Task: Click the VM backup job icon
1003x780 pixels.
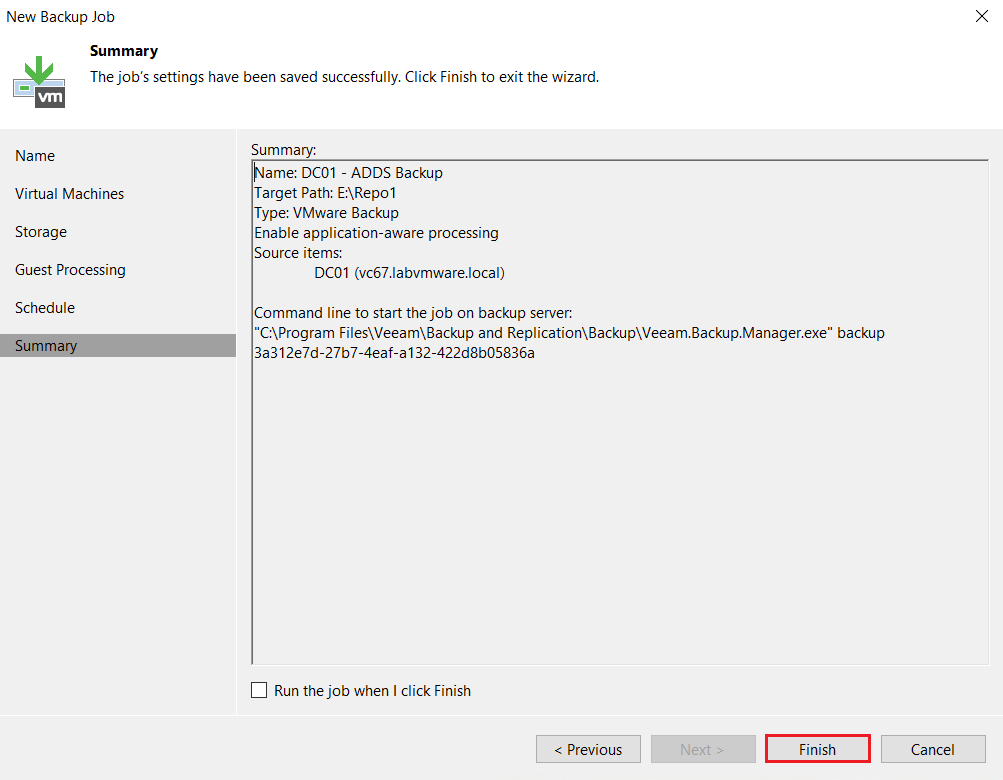Action: (39, 82)
